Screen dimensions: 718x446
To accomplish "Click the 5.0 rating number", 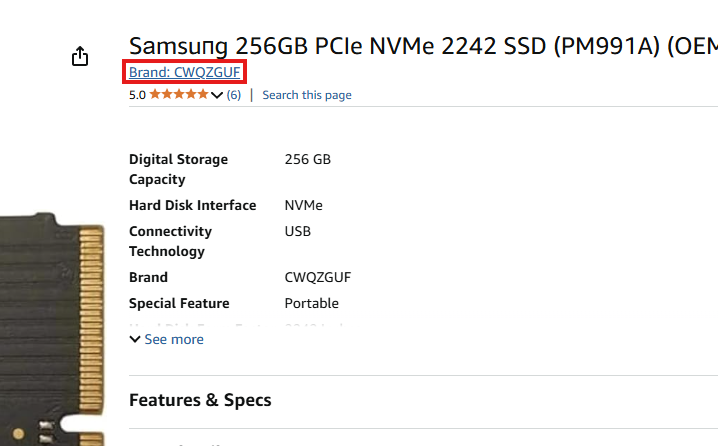I will tap(138, 95).
